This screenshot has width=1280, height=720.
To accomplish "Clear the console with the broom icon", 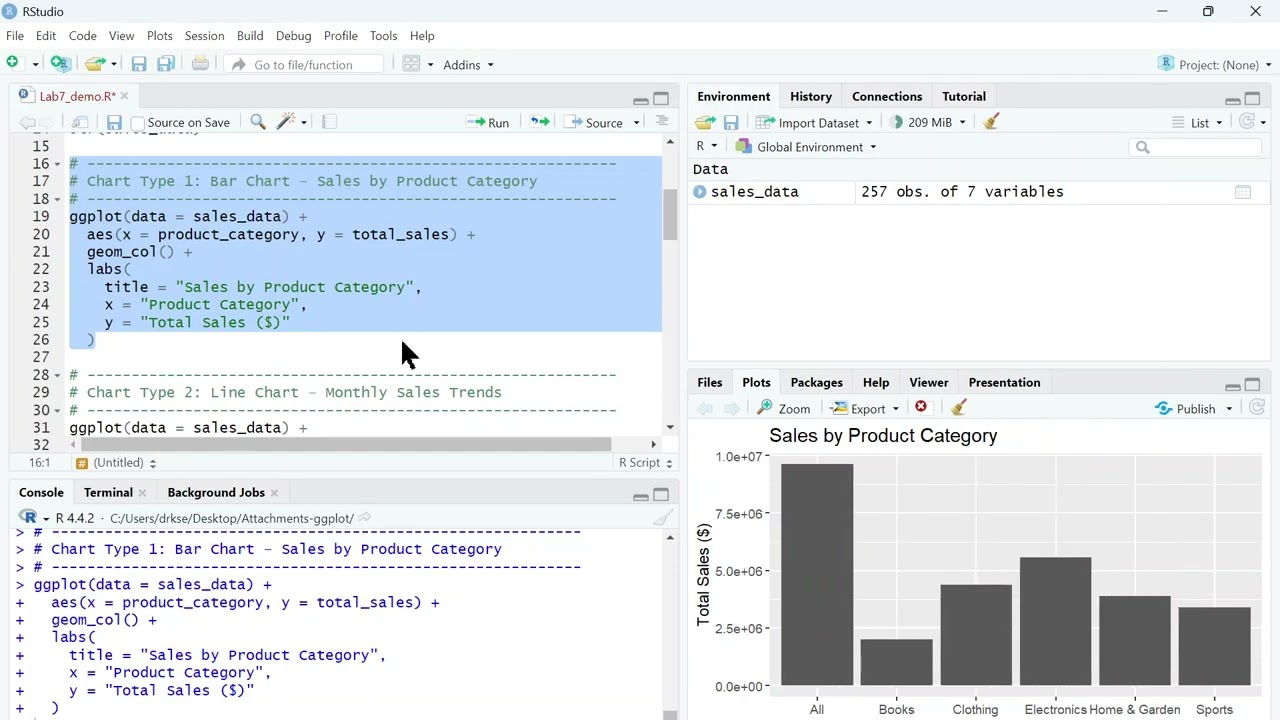I will click(x=662, y=518).
